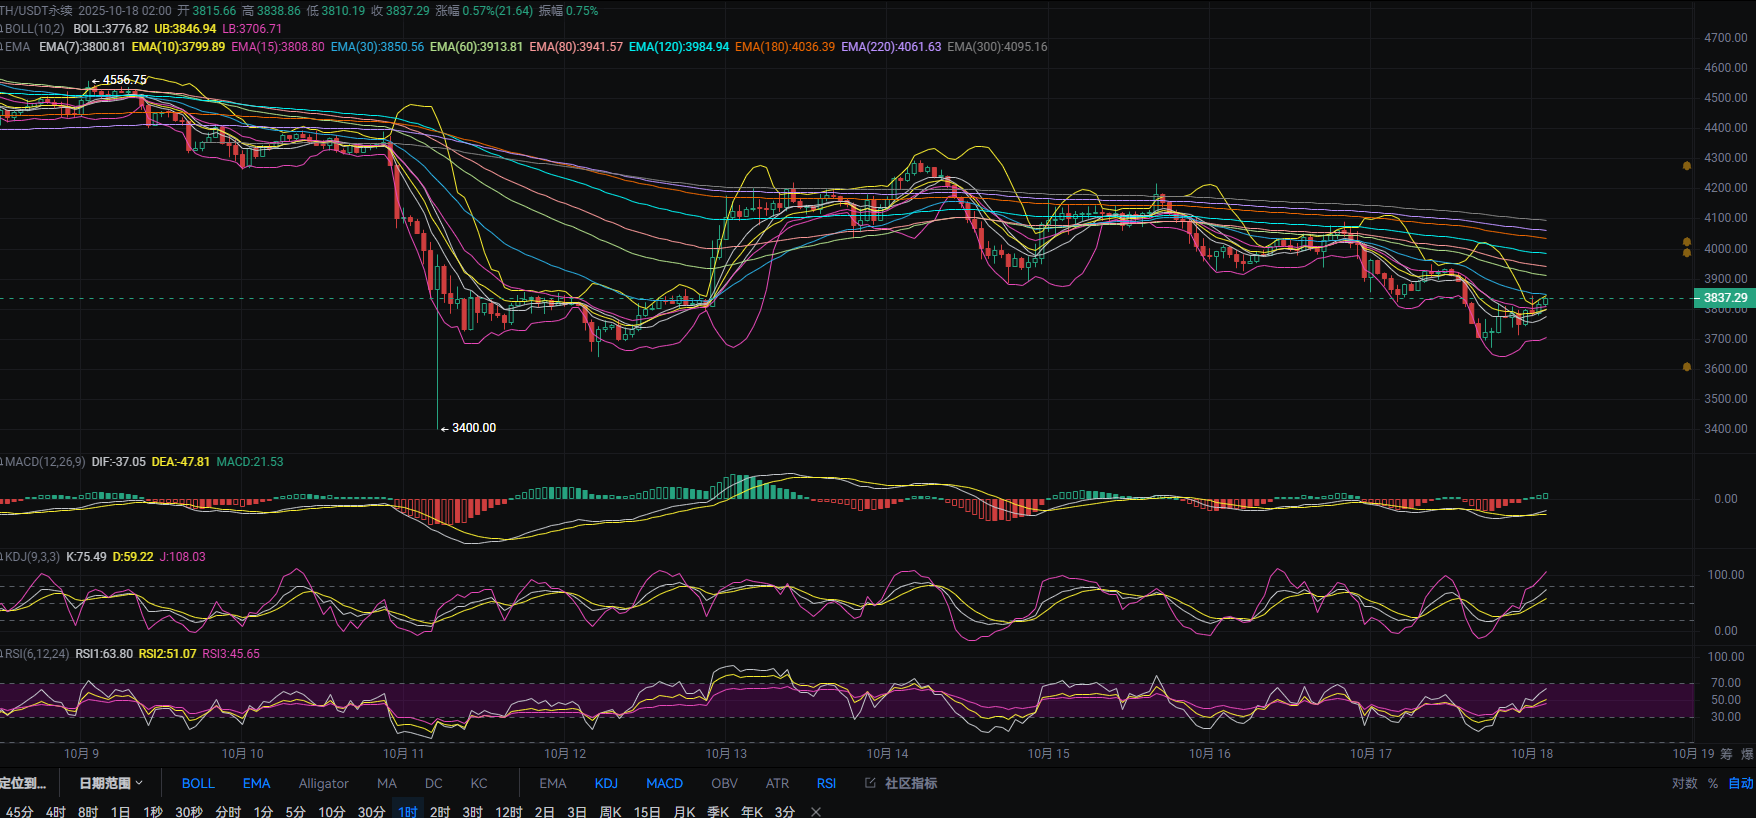Screen dimensions: 1756x818
Task: Select the 周K weekly timeframe
Action: [x=610, y=811]
